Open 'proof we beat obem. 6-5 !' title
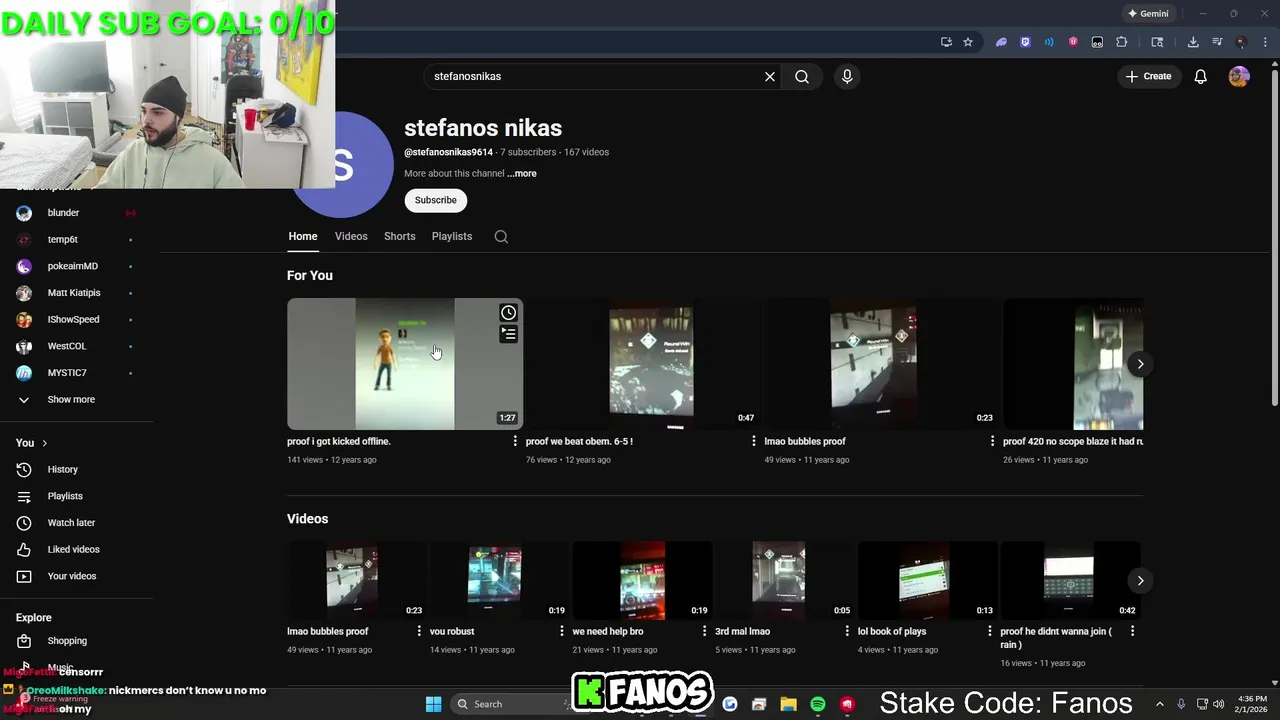This screenshot has height=720, width=1280. tap(579, 441)
